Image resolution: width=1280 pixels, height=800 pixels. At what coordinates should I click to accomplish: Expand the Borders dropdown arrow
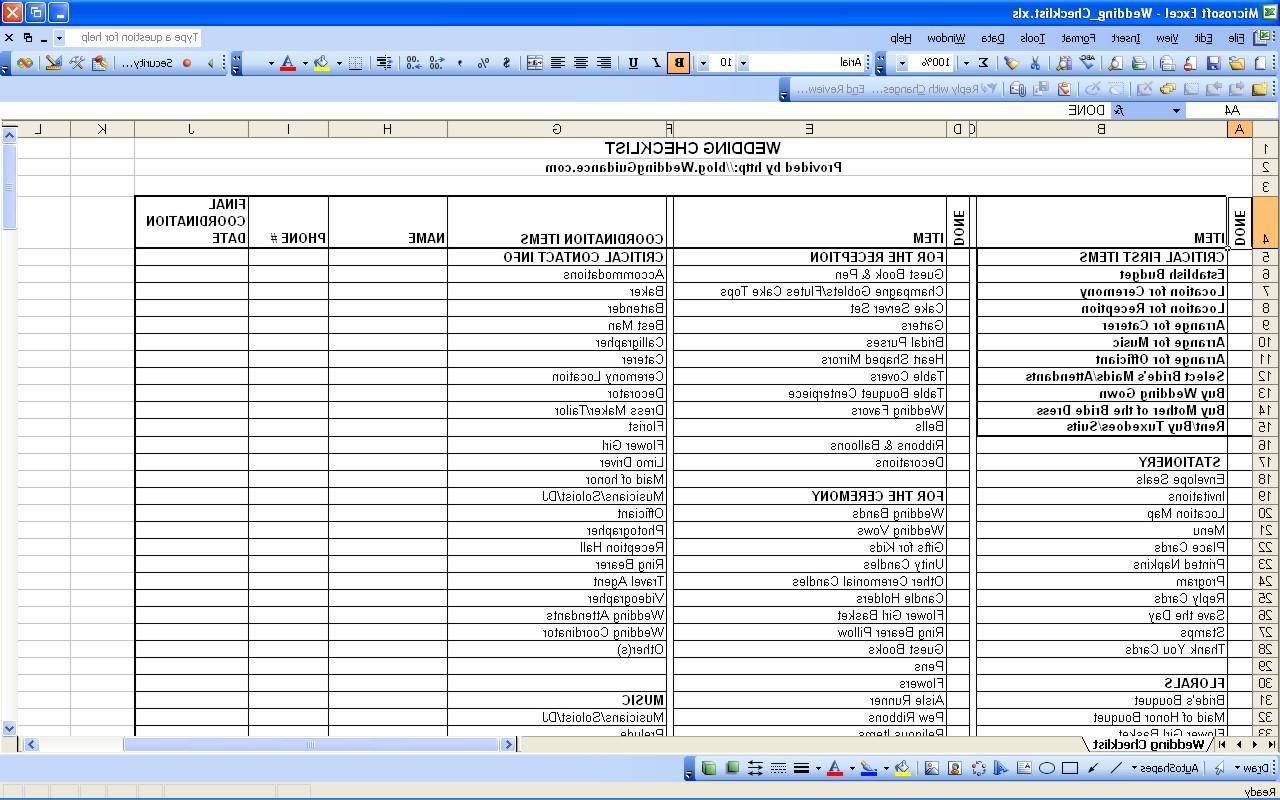pos(339,63)
